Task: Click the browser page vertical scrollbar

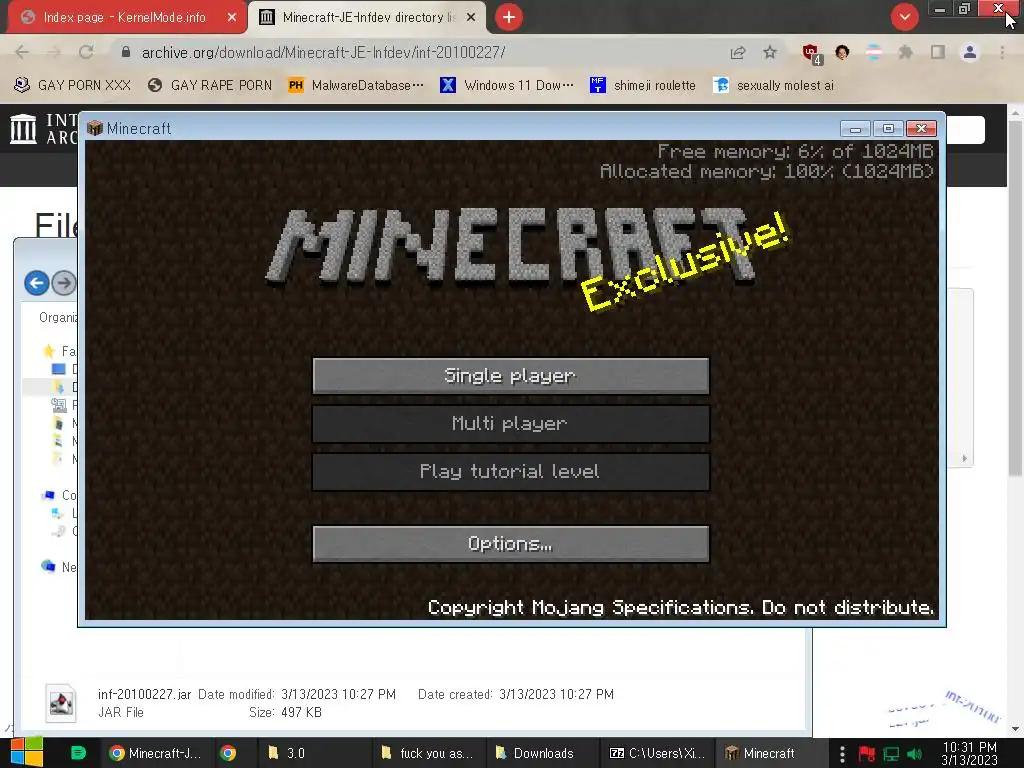Action: click(1015, 298)
